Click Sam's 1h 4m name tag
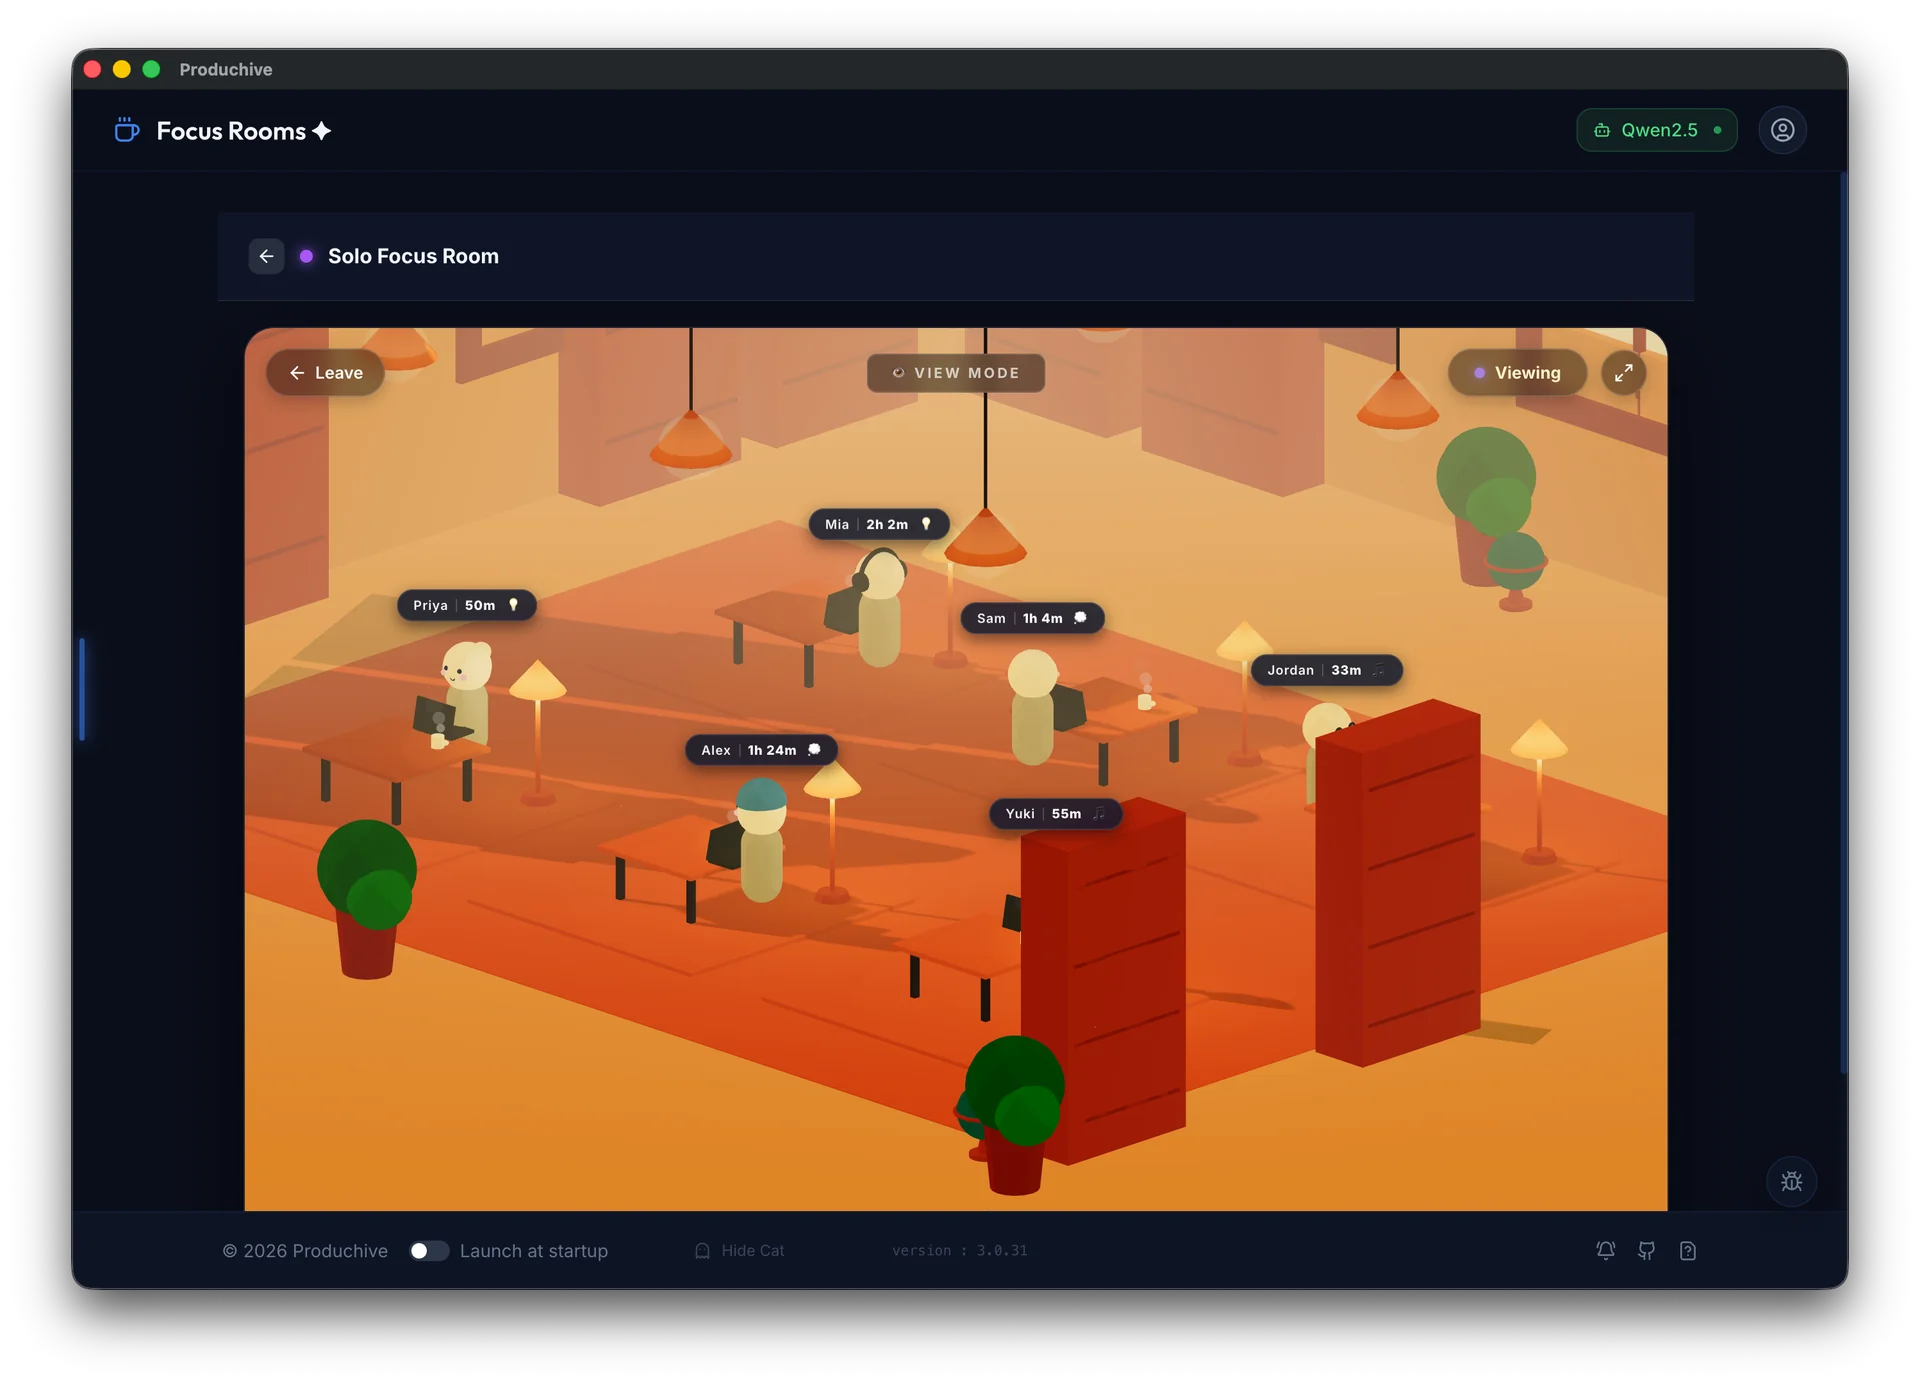Screen dimensions: 1920x1384 [x=1032, y=618]
